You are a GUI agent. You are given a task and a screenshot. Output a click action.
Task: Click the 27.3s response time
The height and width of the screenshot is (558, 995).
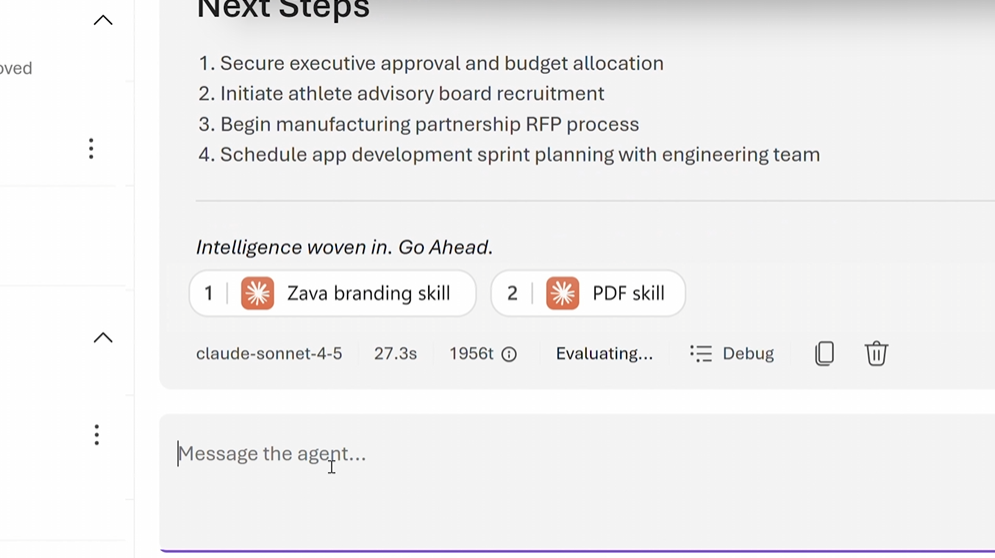(x=395, y=353)
